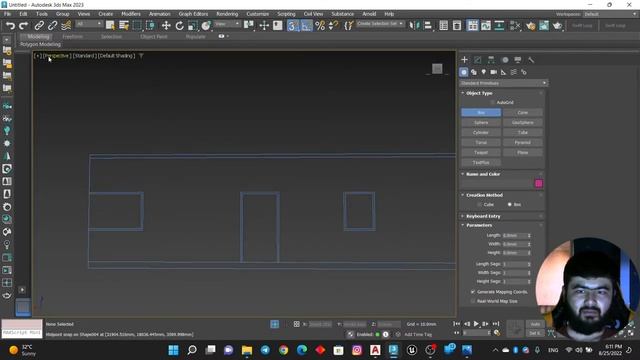
Task: Open the Hierarchy panel tab
Action: tap(491, 60)
